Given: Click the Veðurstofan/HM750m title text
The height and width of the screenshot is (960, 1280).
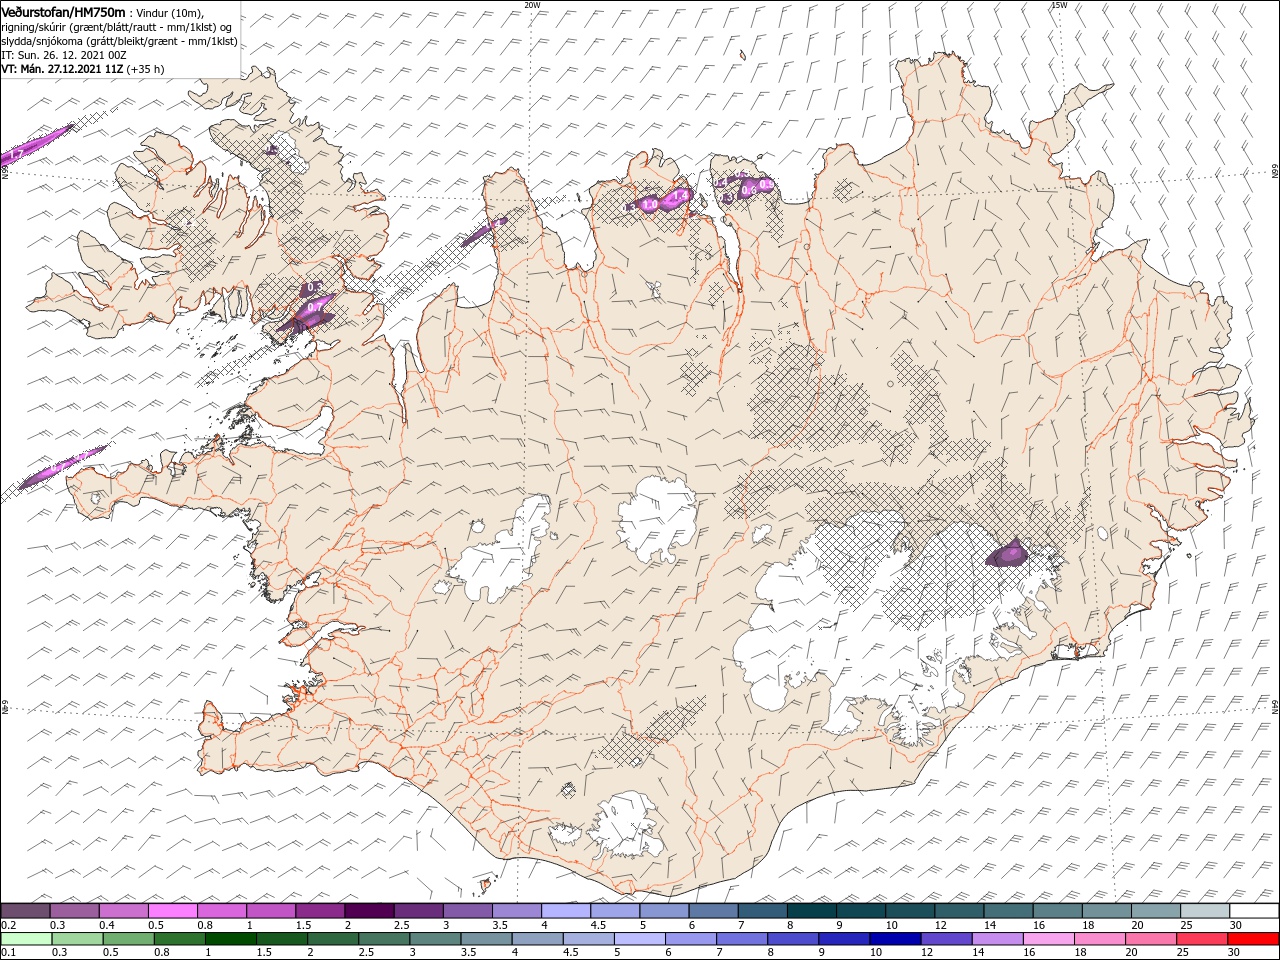Looking at the screenshot, I should pyautogui.click(x=63, y=11).
